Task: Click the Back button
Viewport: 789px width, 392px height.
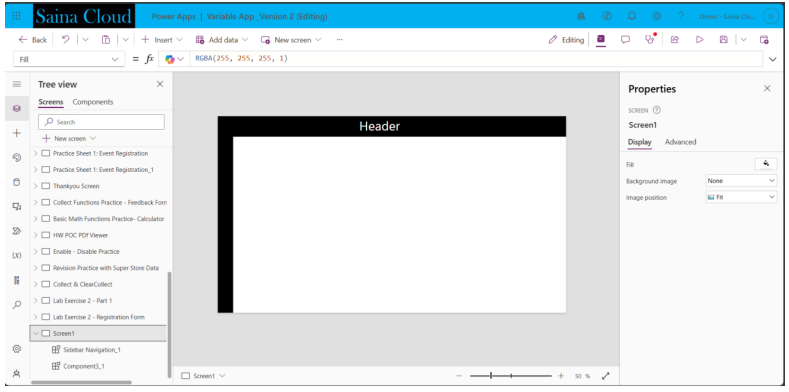Action: pos(33,40)
